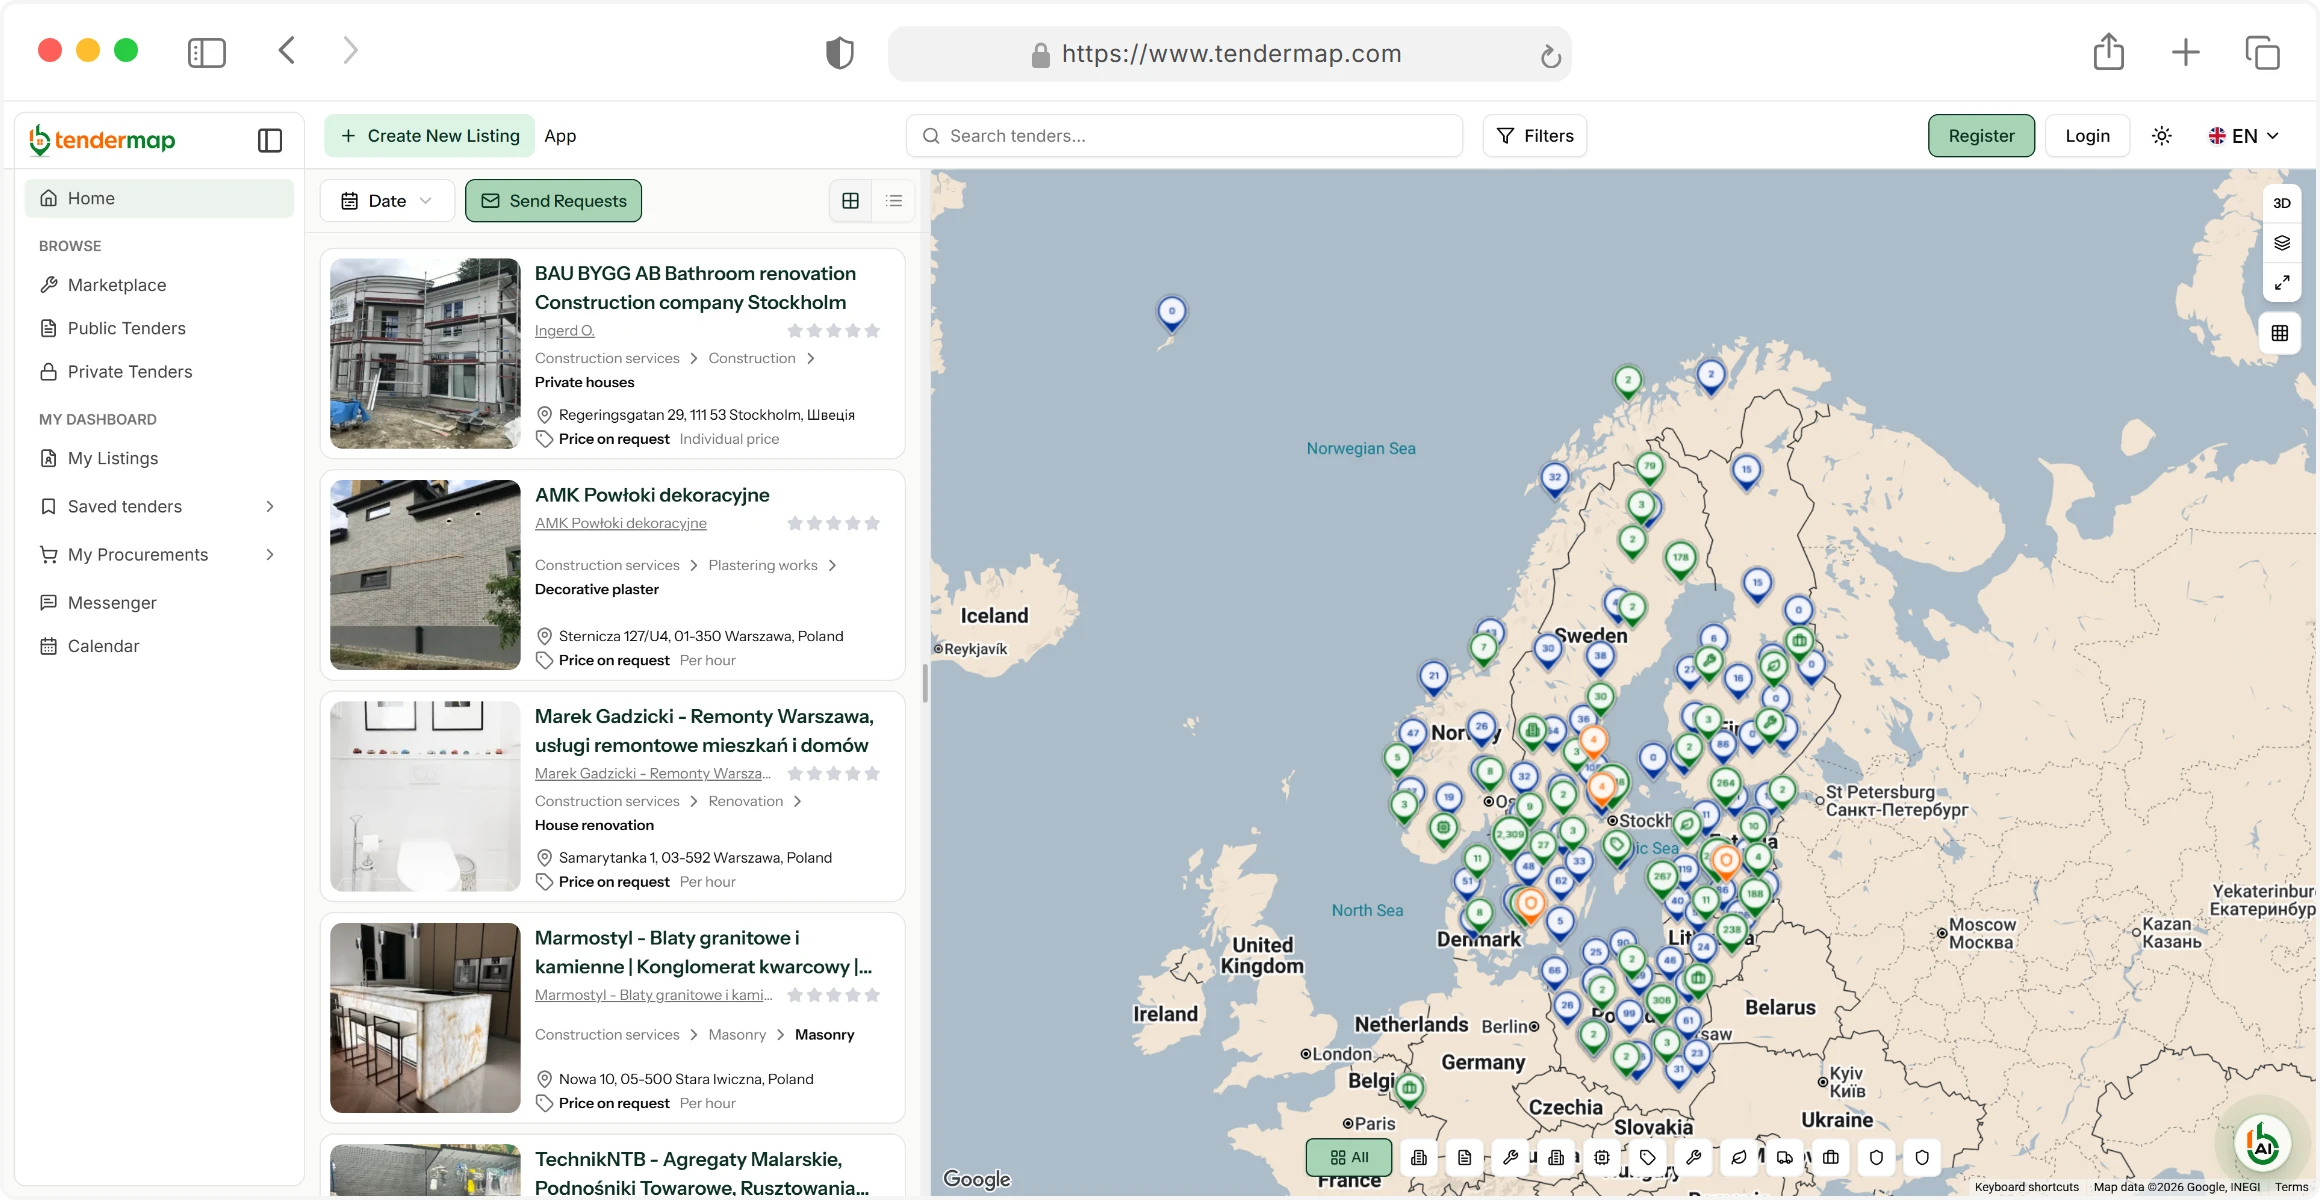This screenshot has height=1200, width=2320.
Task: Open the Filters panel
Action: tap(1535, 136)
